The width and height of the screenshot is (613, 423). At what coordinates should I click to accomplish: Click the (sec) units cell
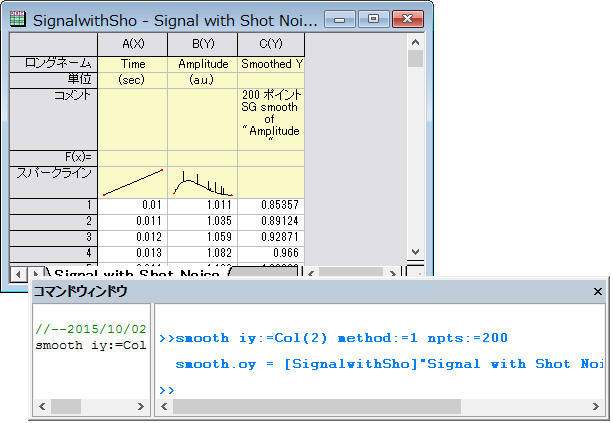coord(133,80)
